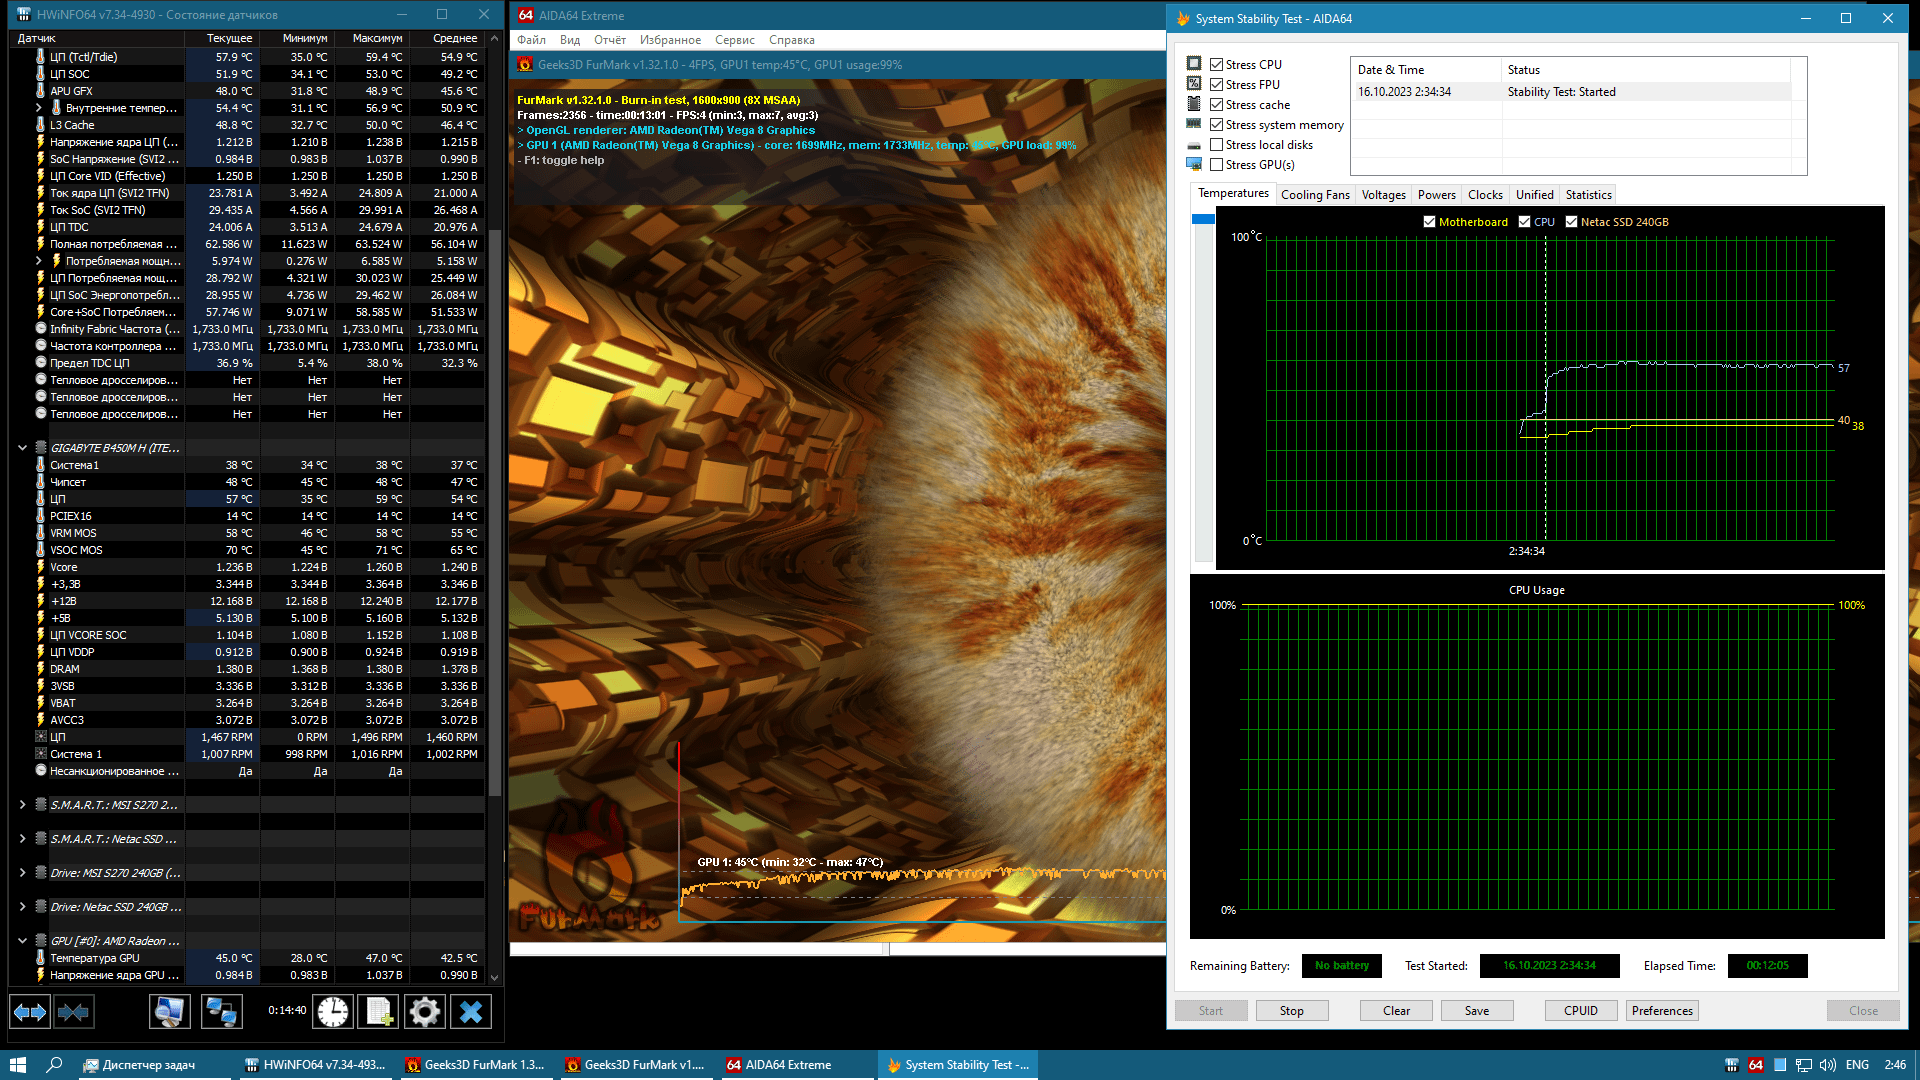The height and width of the screenshot is (1080, 1920).
Task: Expand Внутренние темпер... sub-item
Action: [x=38, y=108]
